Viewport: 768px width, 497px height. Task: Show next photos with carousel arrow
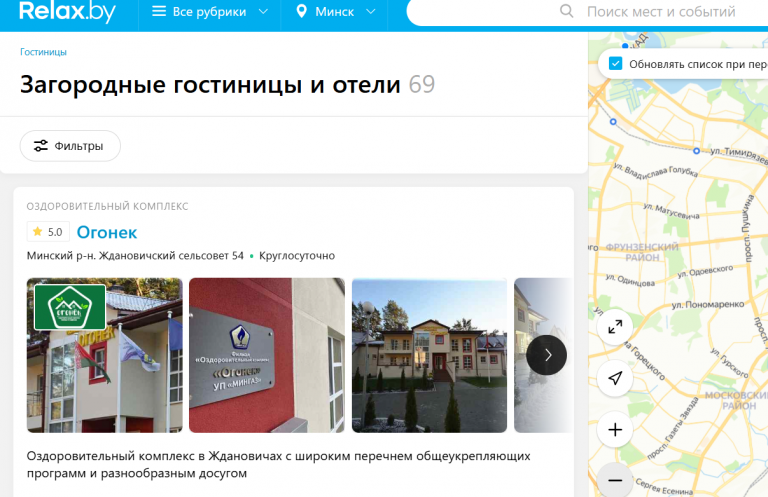(547, 355)
